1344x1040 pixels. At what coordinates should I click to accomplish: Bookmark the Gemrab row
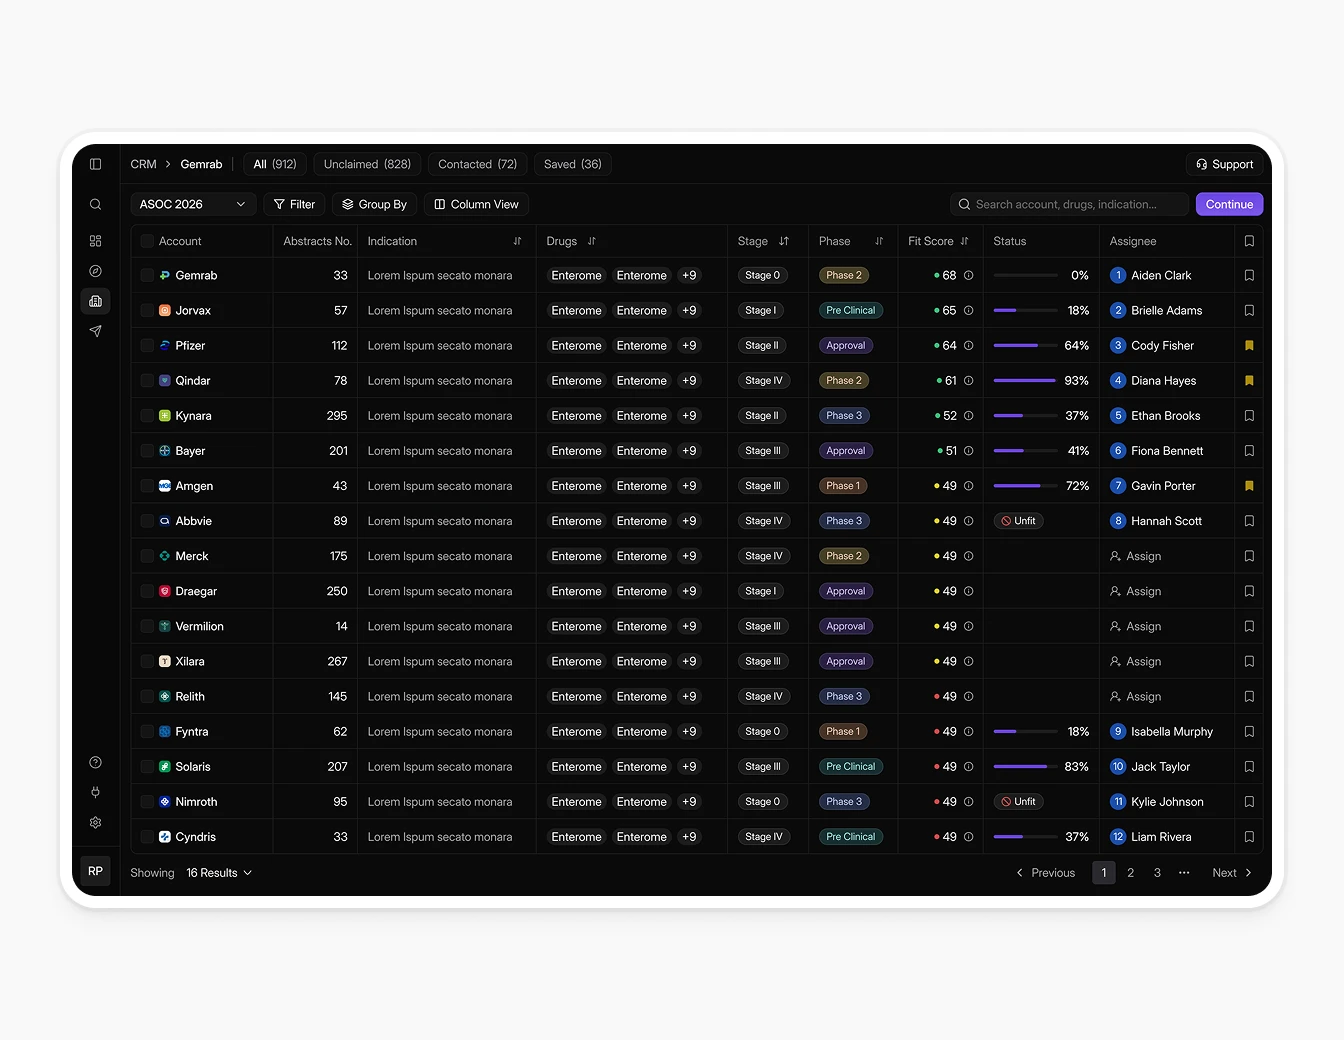click(x=1249, y=276)
